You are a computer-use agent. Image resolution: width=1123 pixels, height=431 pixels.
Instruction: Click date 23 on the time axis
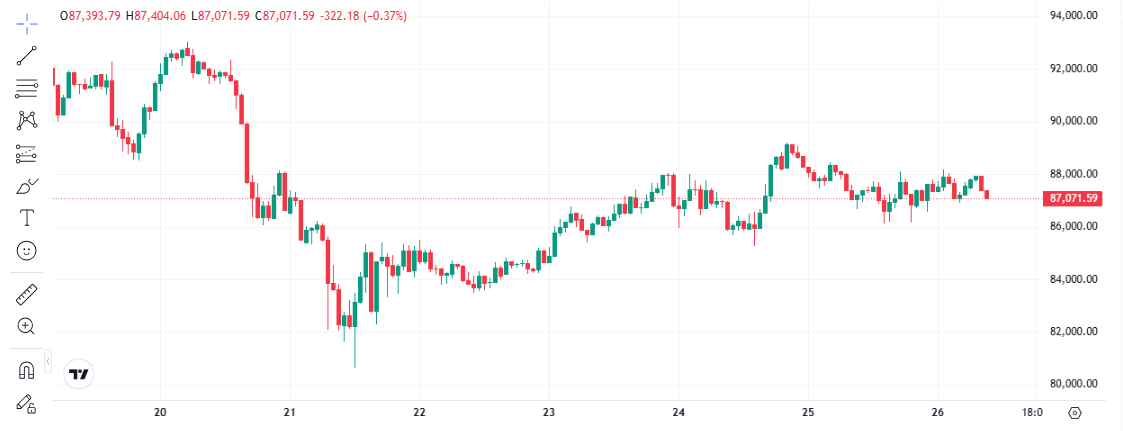[549, 412]
